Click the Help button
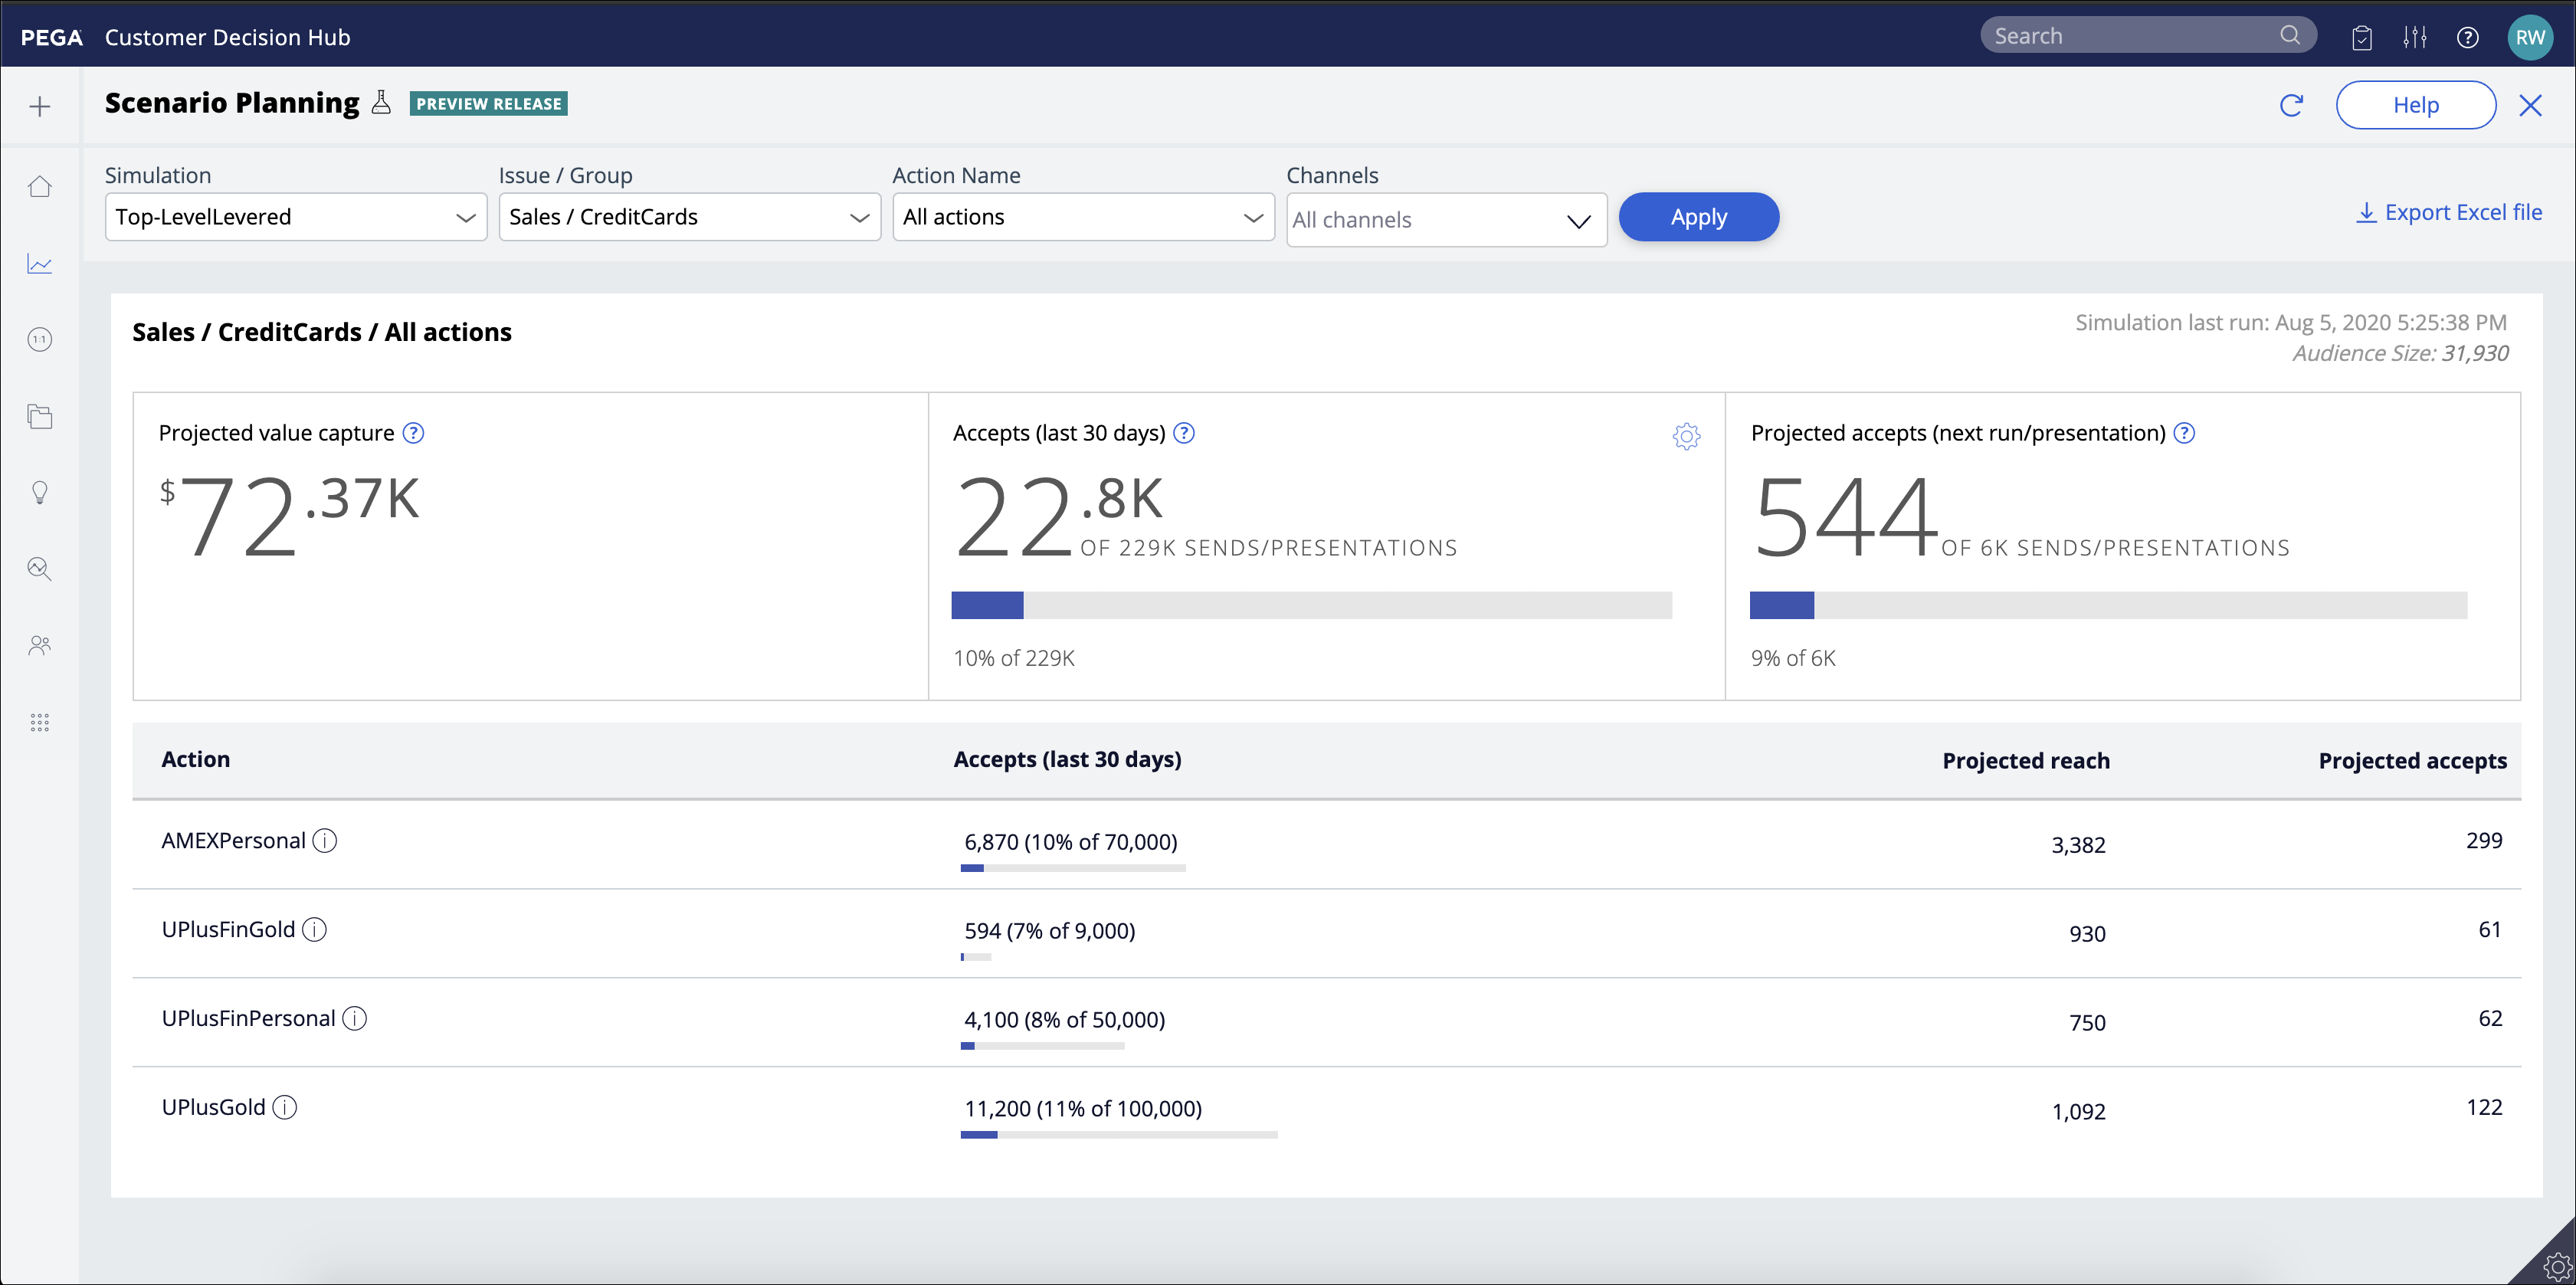 (2415, 105)
